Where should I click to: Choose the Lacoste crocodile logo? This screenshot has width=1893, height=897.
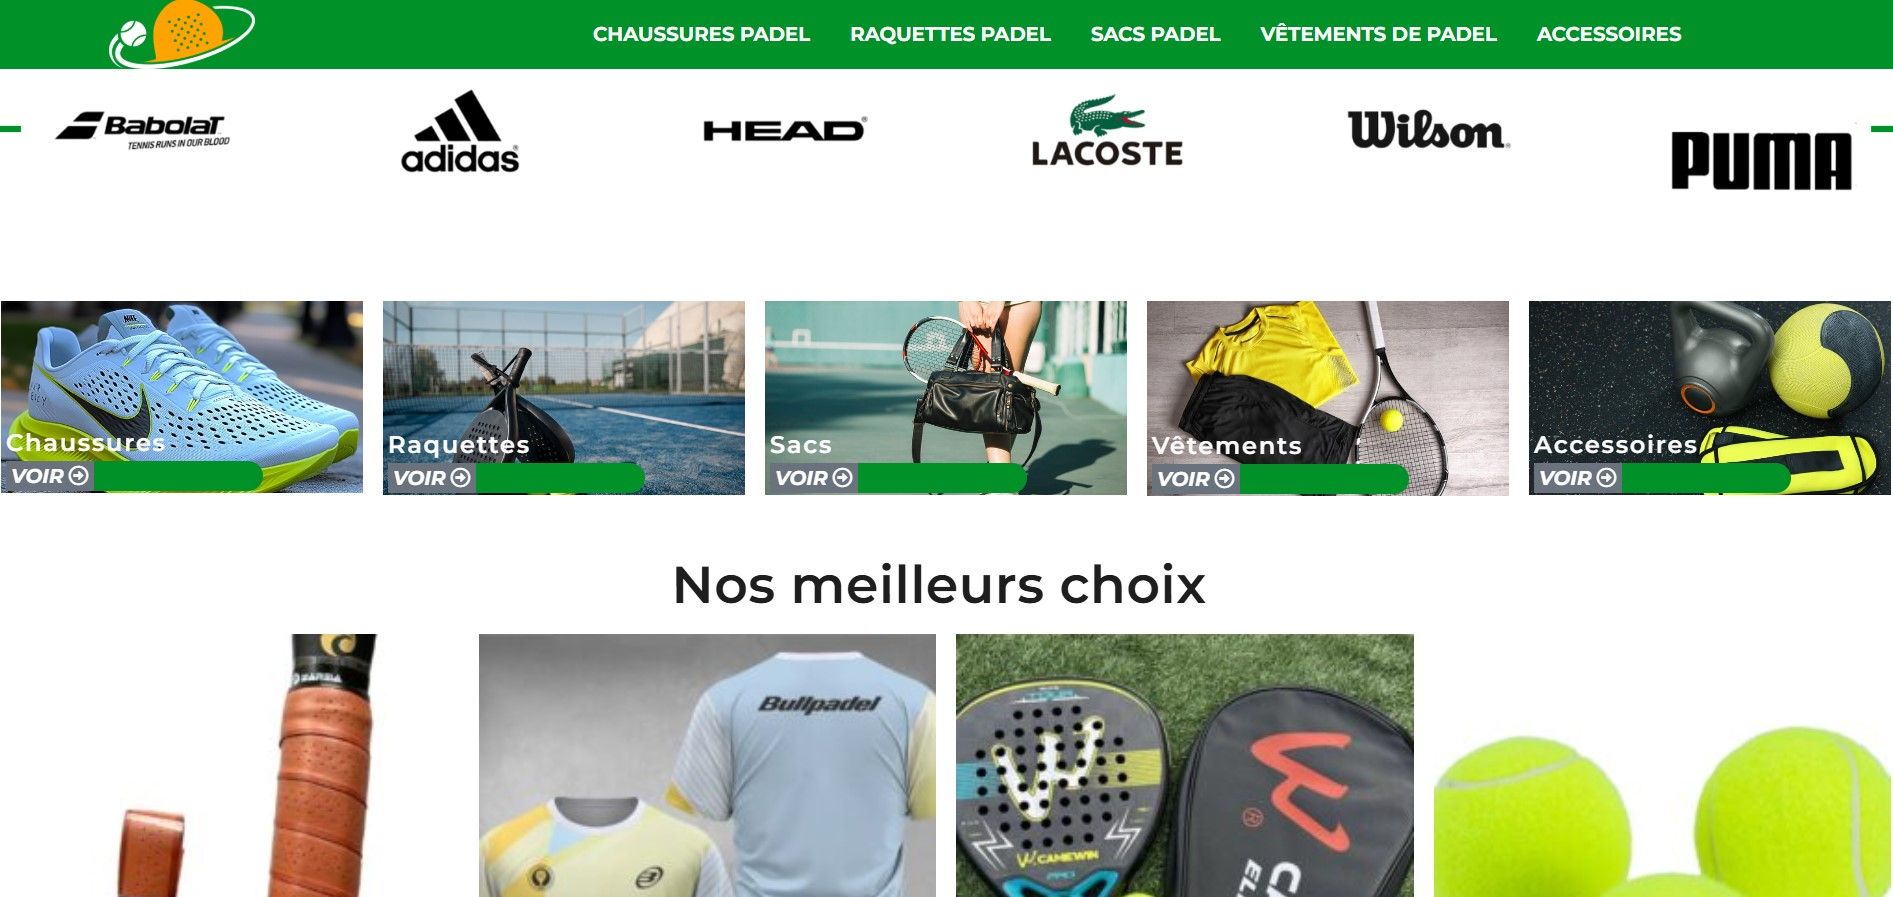point(1107,131)
